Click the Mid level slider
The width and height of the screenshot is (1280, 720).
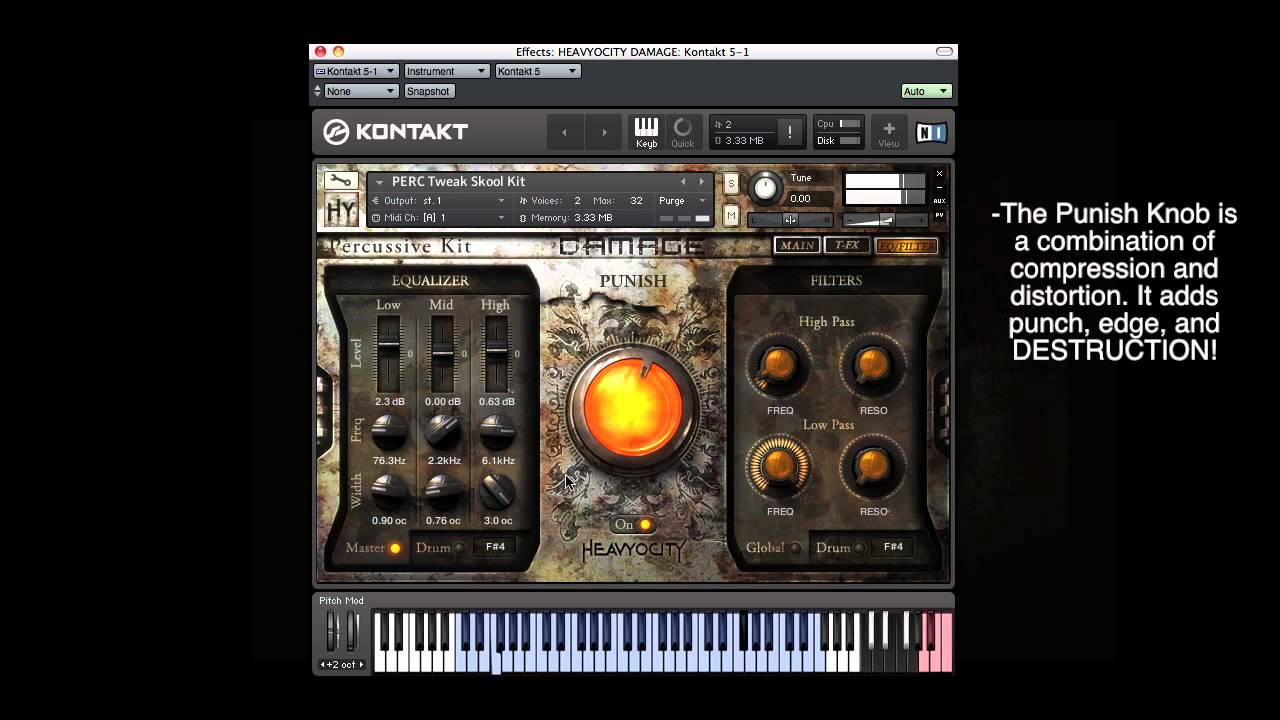(442, 355)
